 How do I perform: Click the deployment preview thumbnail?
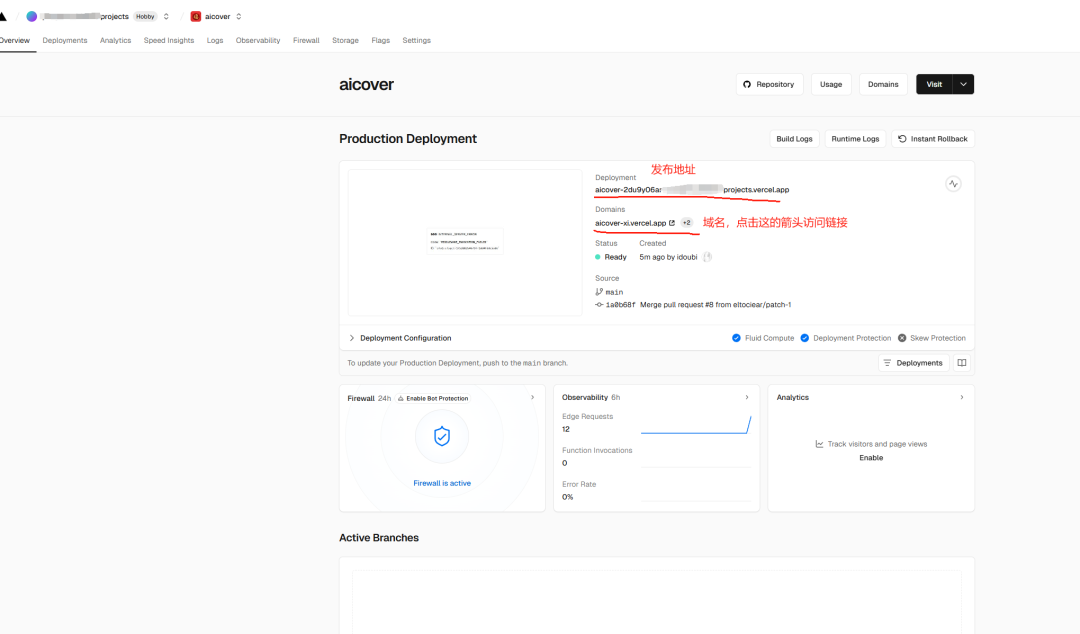point(465,242)
